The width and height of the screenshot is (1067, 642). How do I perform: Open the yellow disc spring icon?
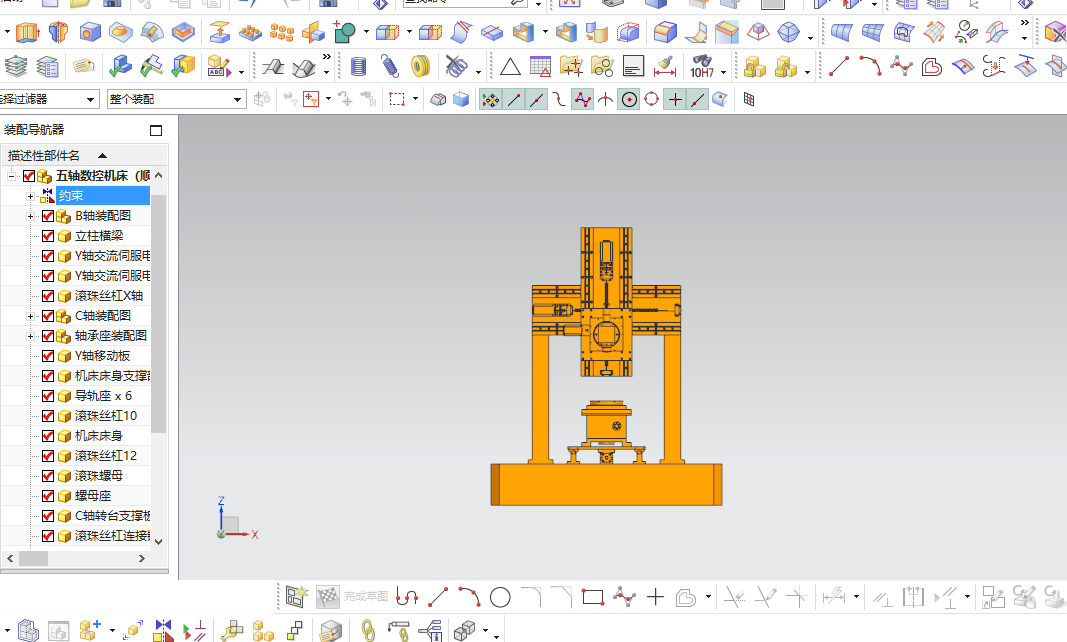point(421,67)
